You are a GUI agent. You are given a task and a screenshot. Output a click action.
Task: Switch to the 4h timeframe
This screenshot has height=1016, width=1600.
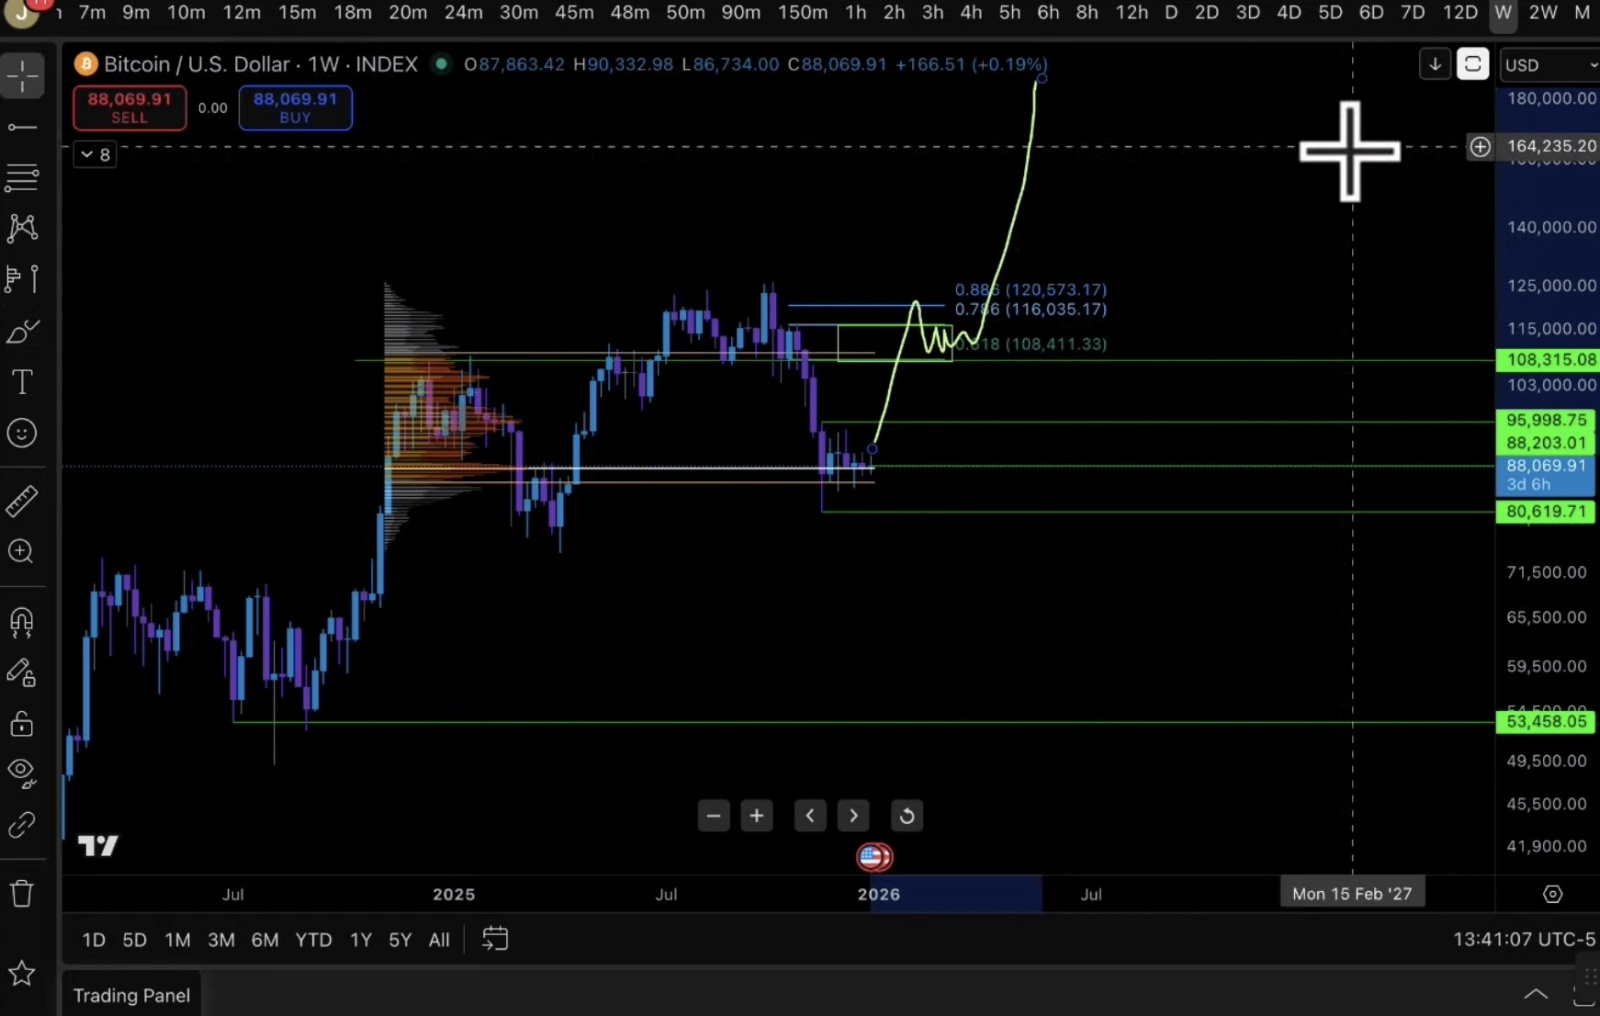(971, 12)
